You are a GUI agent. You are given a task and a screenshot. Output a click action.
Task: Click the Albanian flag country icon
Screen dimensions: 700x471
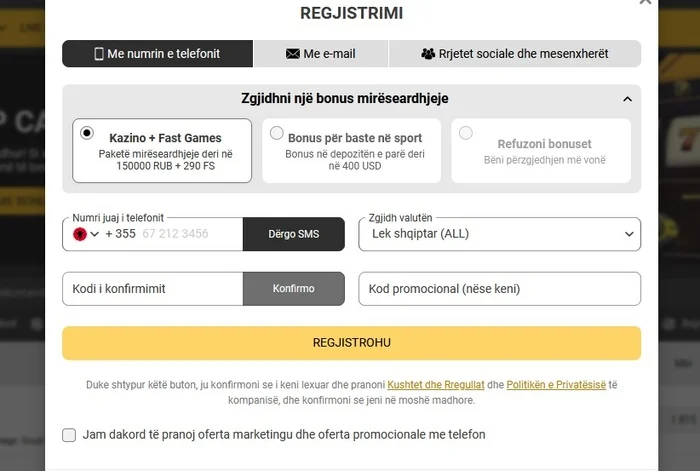pos(80,234)
